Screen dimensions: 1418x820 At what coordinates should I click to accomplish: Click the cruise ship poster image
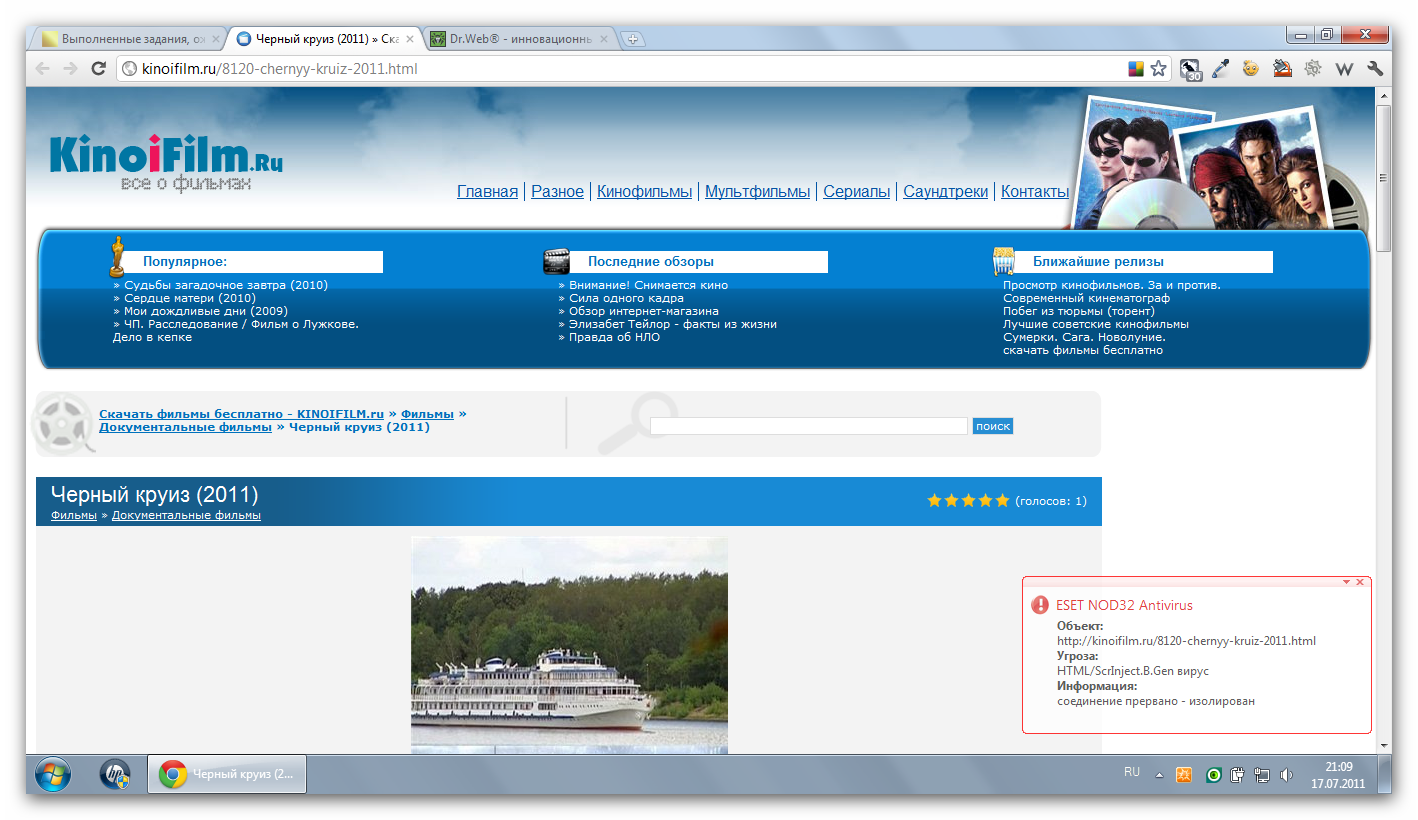pyautogui.click(x=569, y=645)
